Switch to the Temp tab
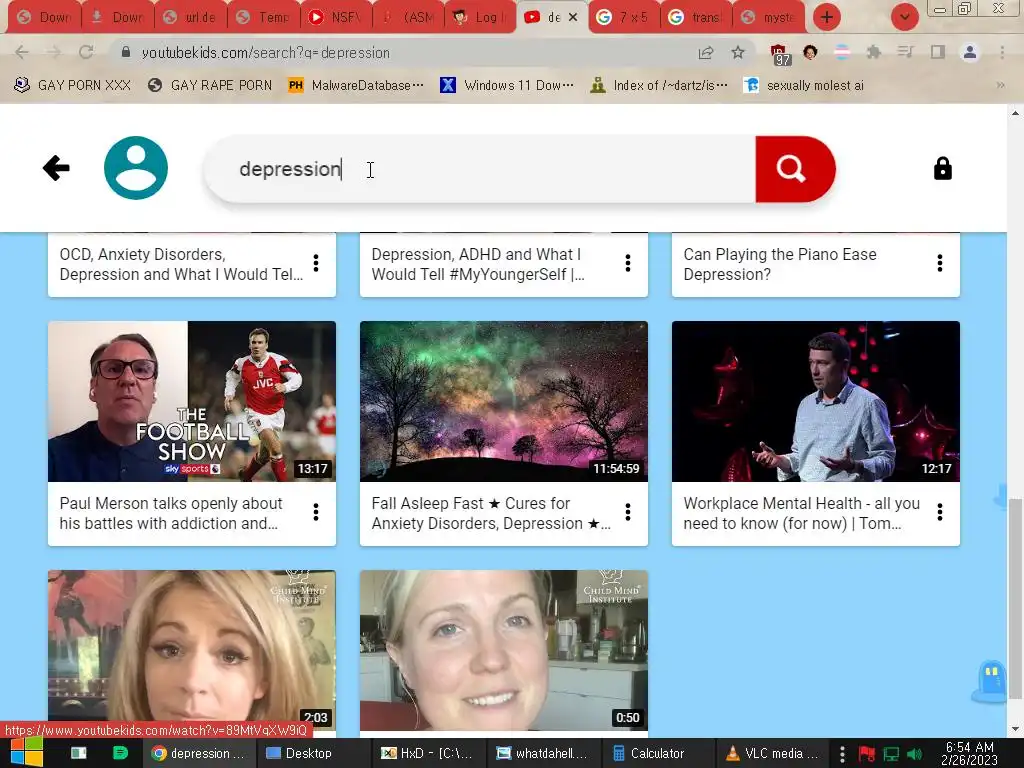The width and height of the screenshot is (1024, 768). point(263,17)
